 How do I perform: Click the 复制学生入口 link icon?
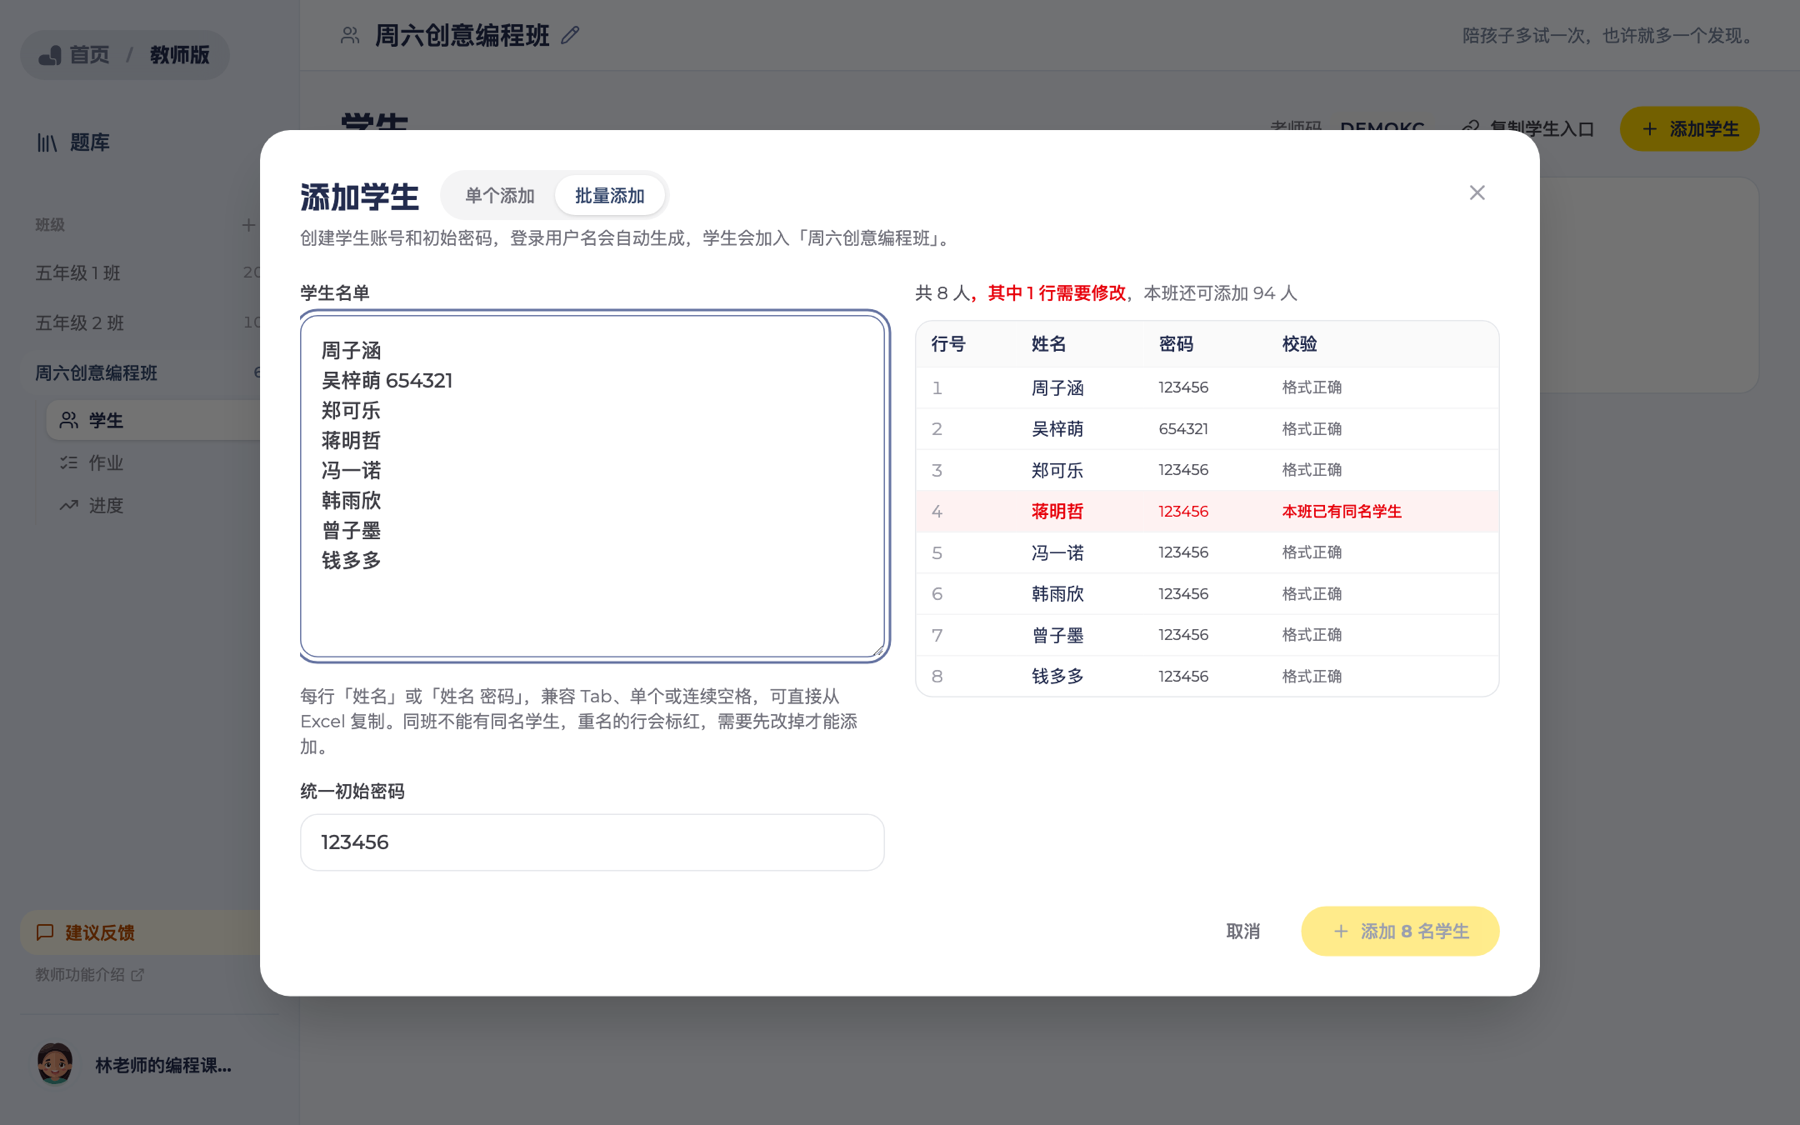pyautogui.click(x=1470, y=129)
